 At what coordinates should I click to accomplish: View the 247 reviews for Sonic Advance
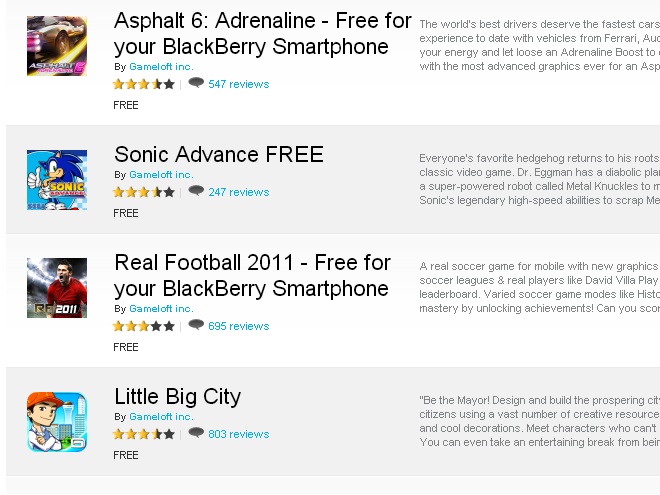tap(238, 192)
